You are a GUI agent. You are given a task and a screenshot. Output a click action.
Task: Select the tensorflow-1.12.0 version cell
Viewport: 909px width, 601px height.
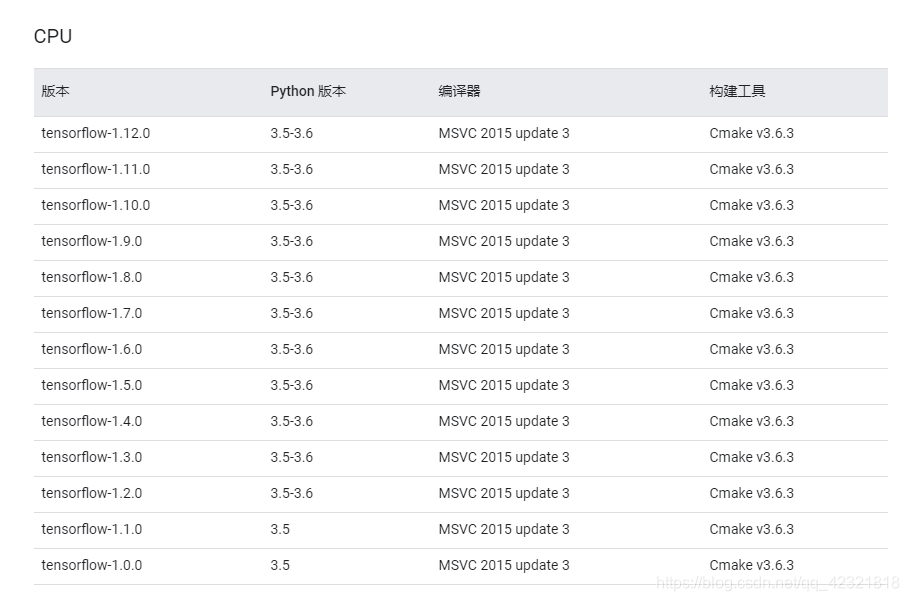click(x=96, y=133)
